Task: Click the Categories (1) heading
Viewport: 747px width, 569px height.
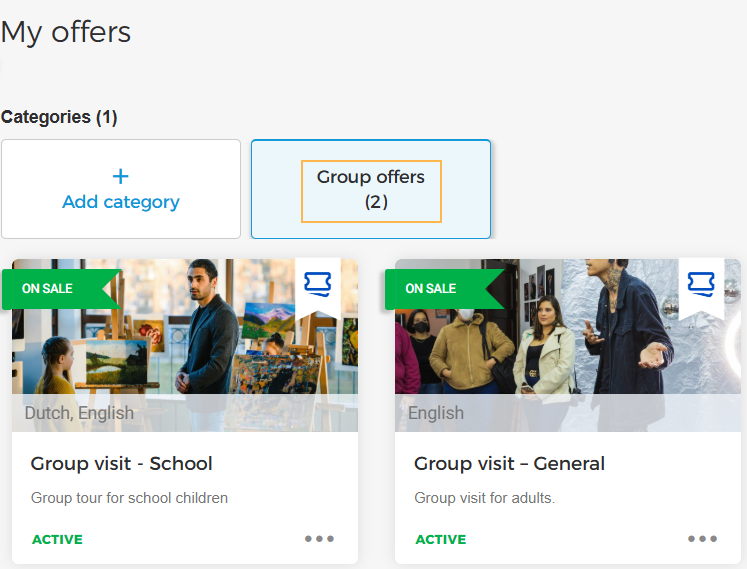Action: click(x=59, y=117)
